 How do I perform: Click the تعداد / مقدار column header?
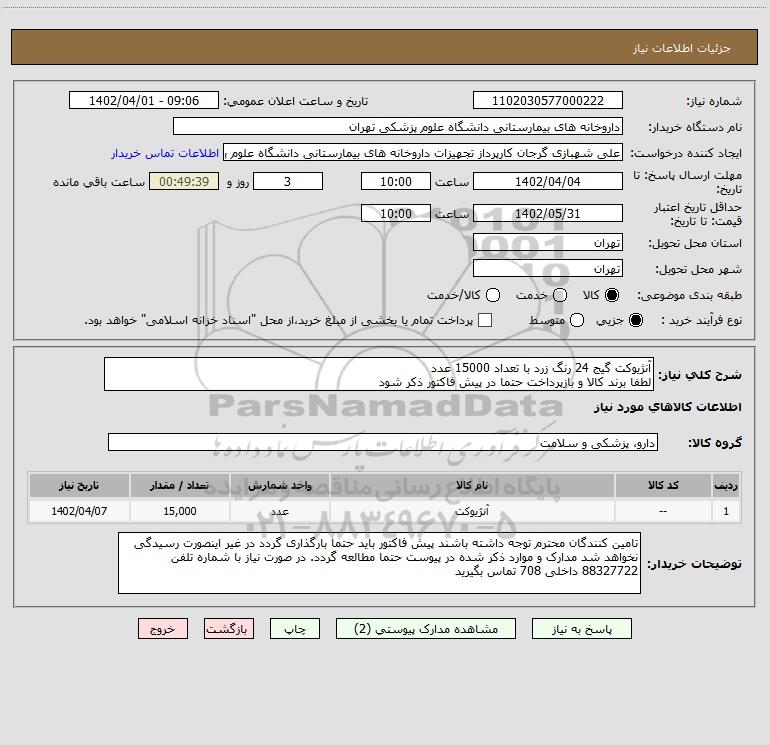coord(179,485)
